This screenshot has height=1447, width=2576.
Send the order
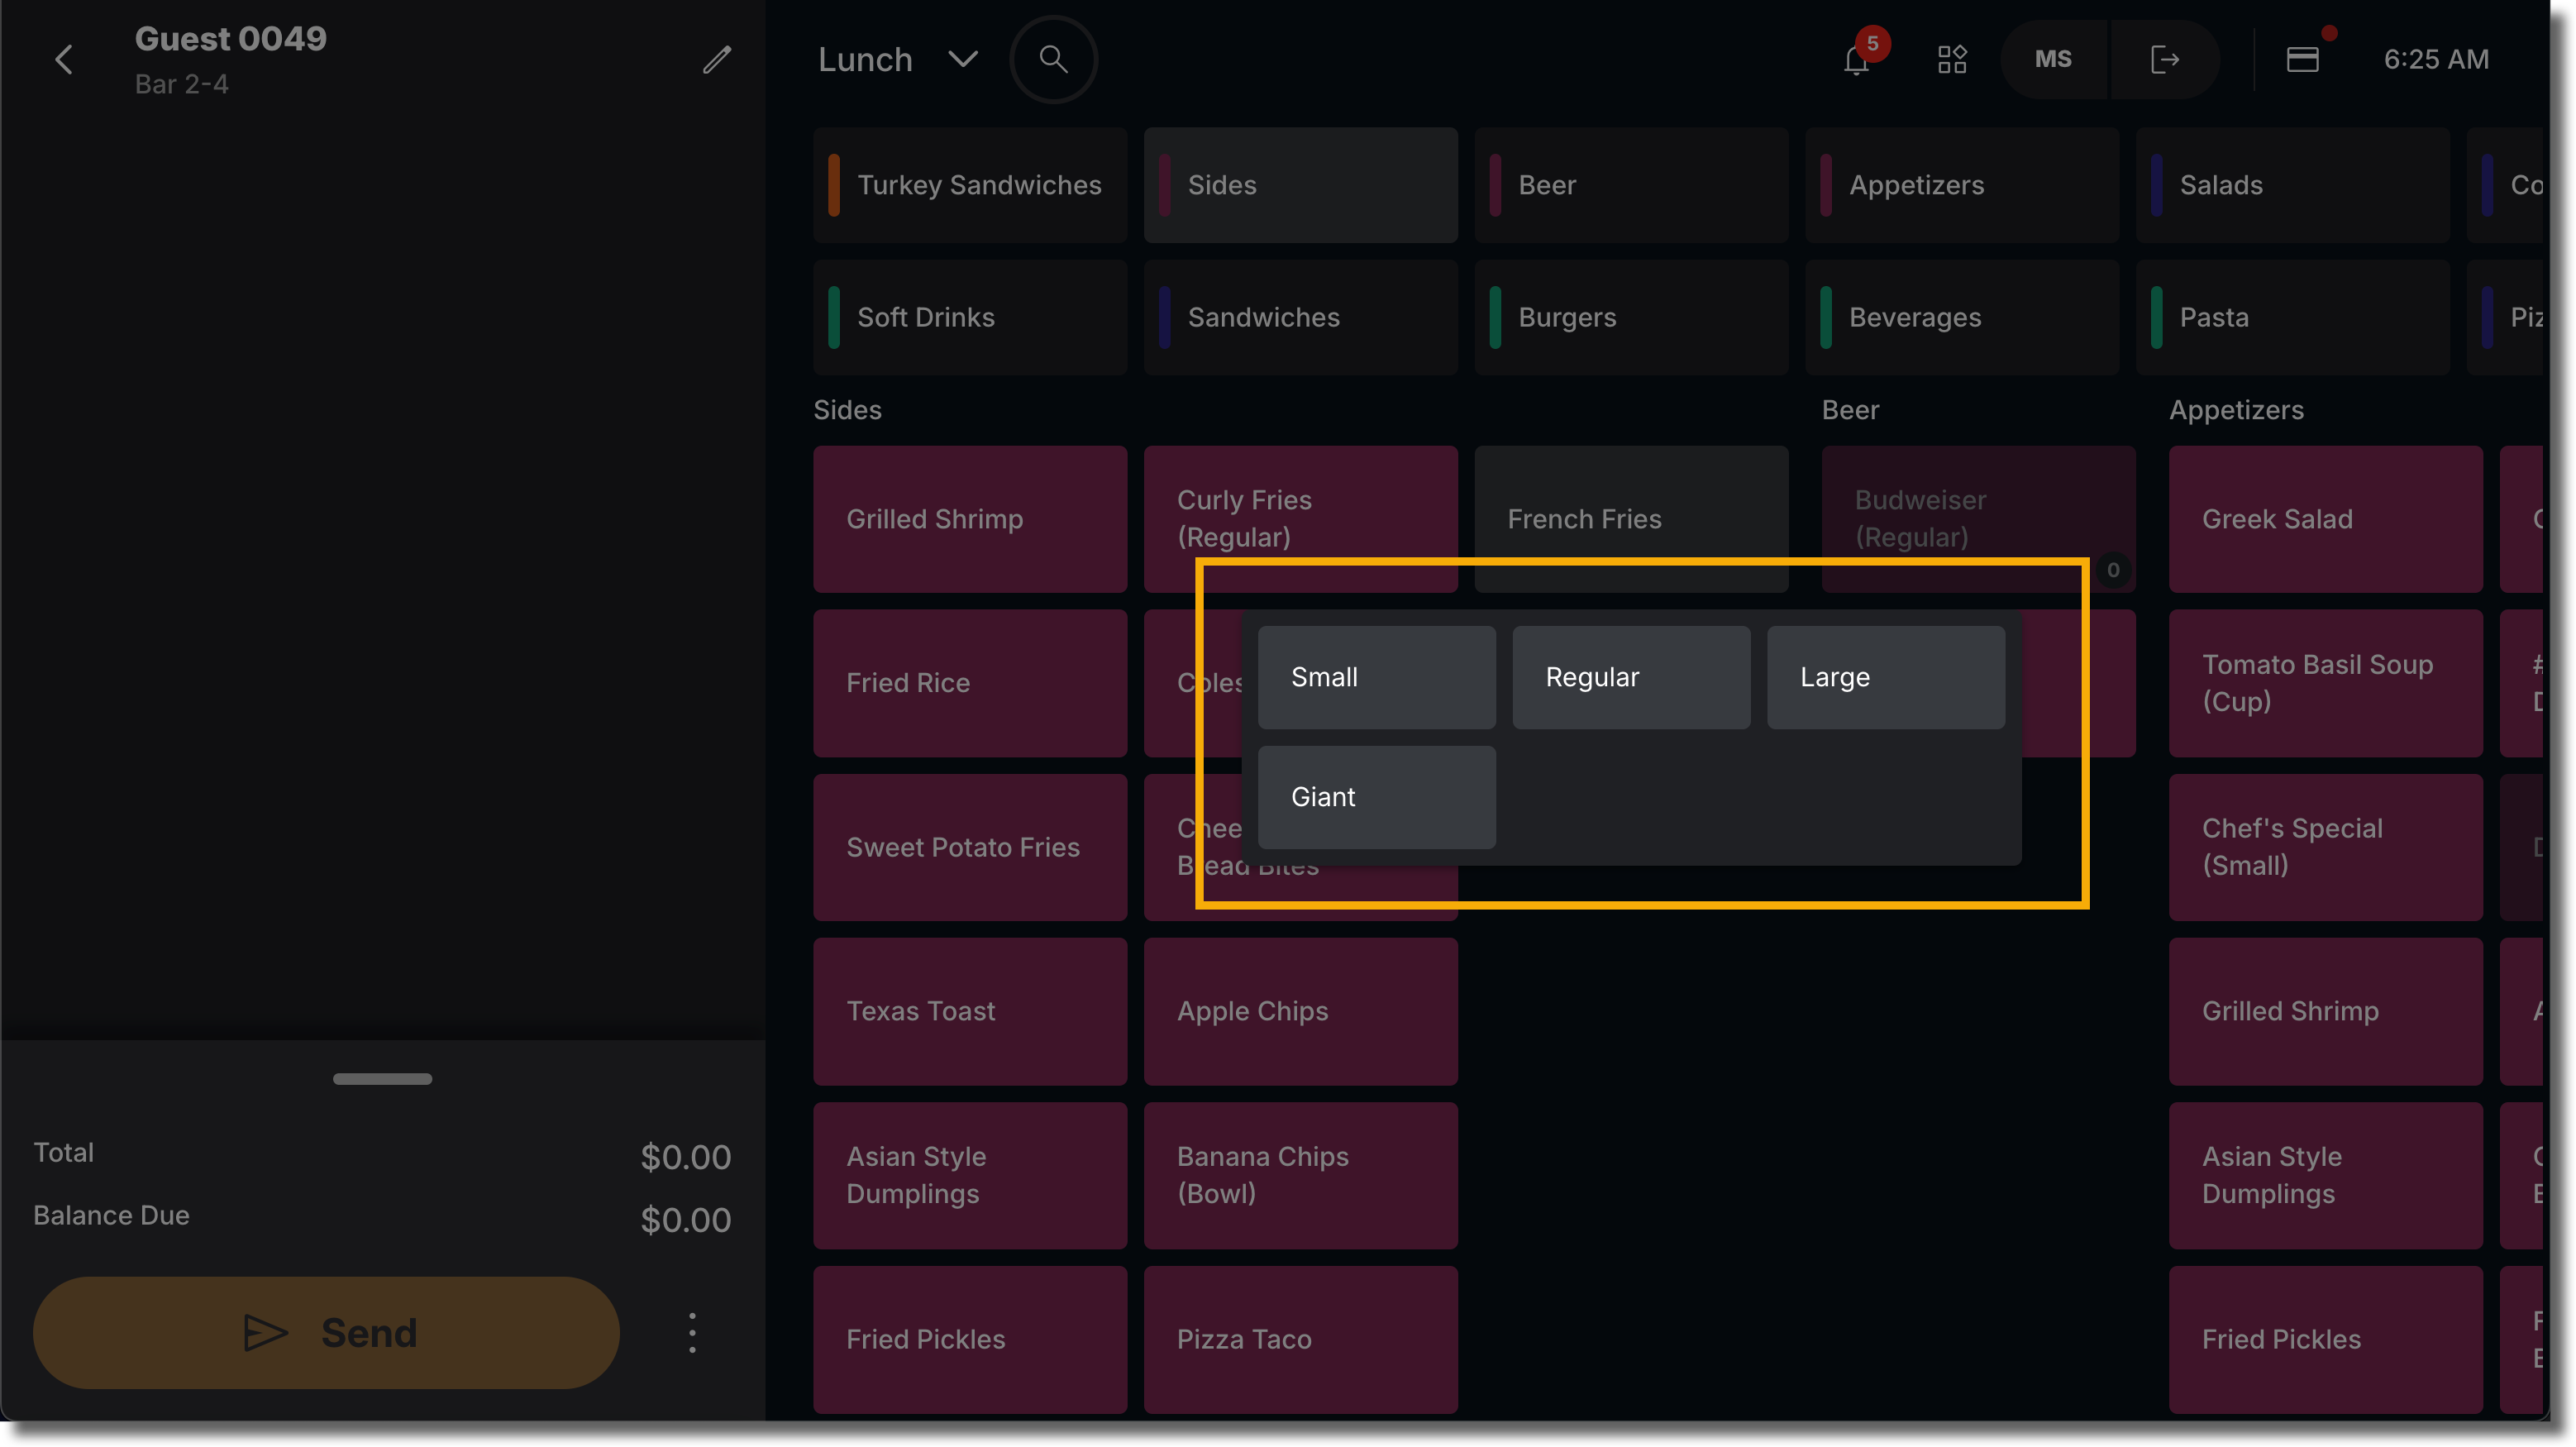click(x=326, y=1333)
